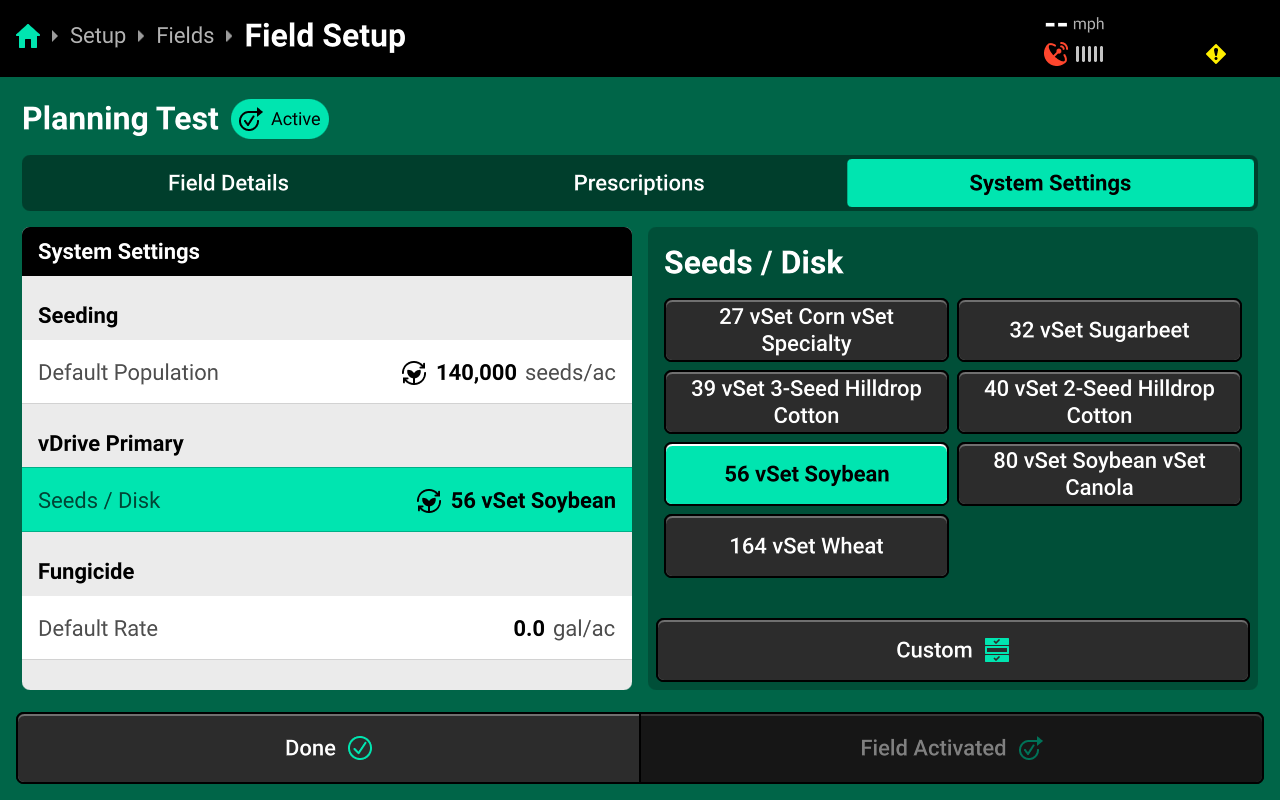Open the Seeds / Disk setting row
Screen dimensions: 1280x800
click(327, 500)
